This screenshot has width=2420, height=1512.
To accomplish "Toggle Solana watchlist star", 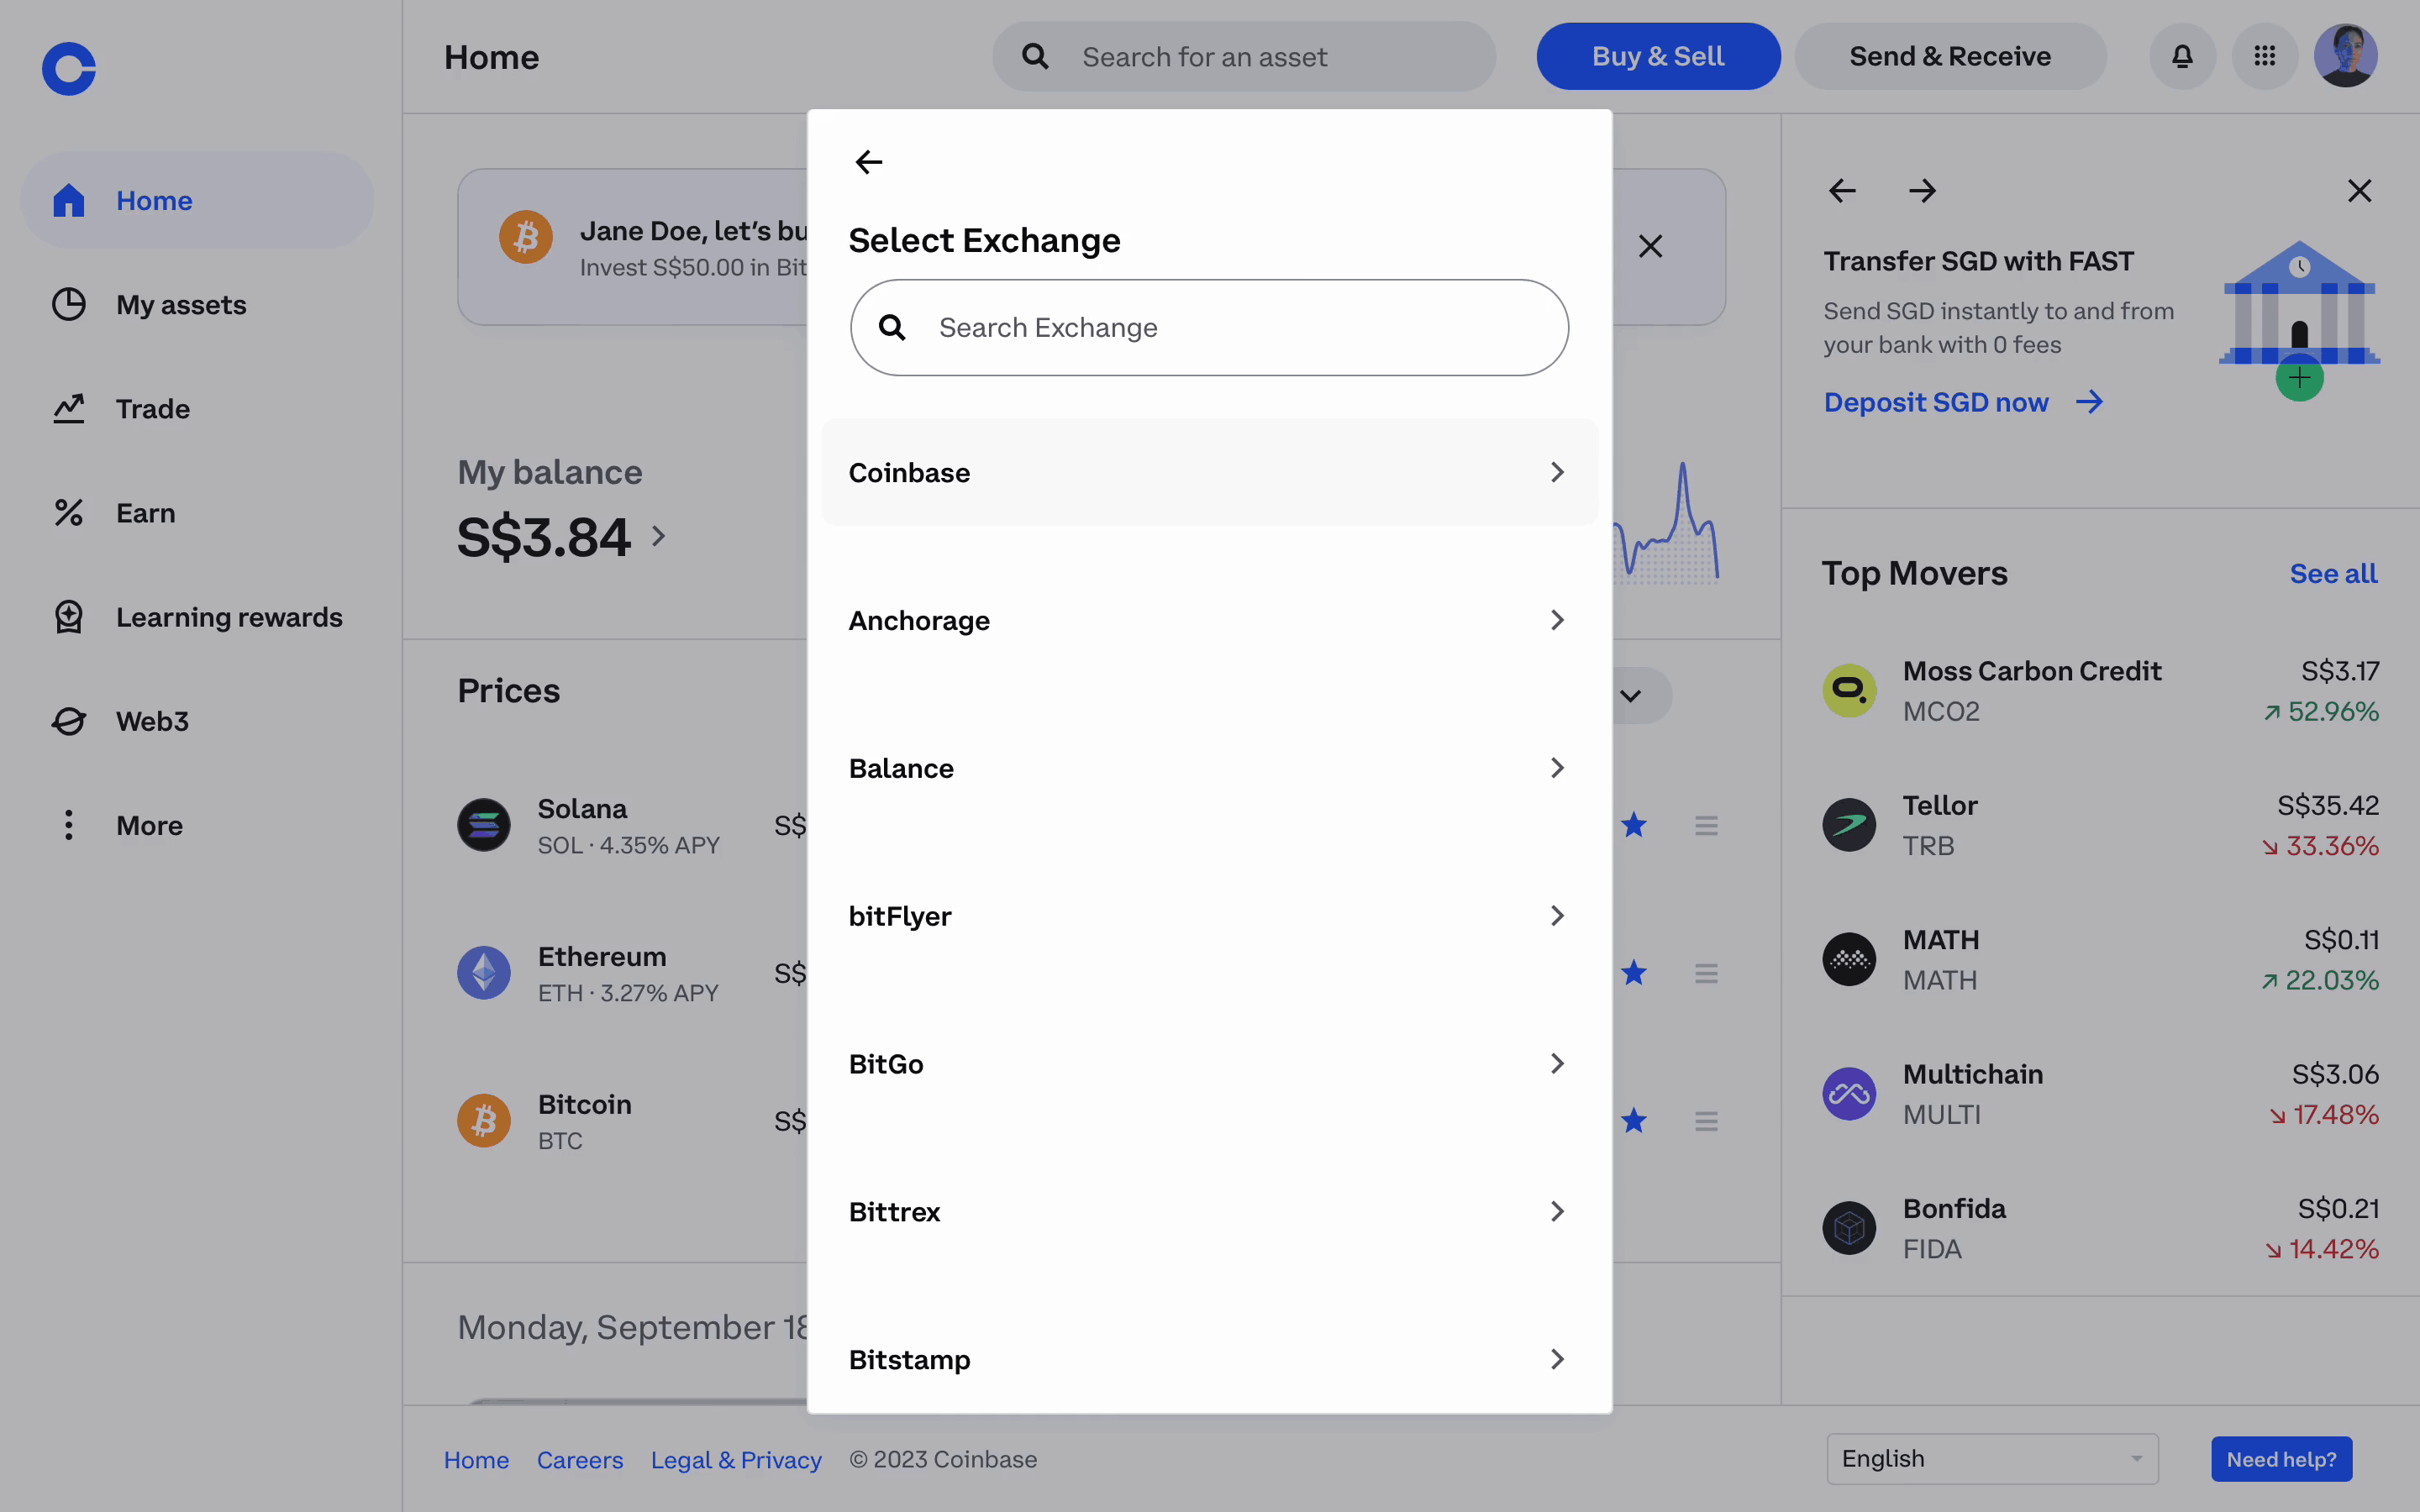I will 1634,825.
